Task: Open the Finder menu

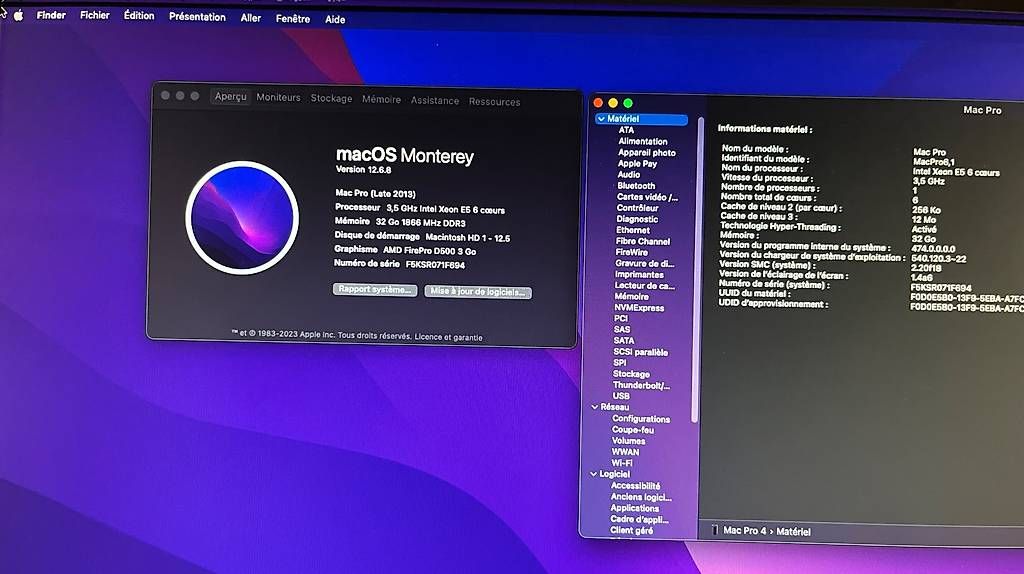Action: tap(51, 15)
